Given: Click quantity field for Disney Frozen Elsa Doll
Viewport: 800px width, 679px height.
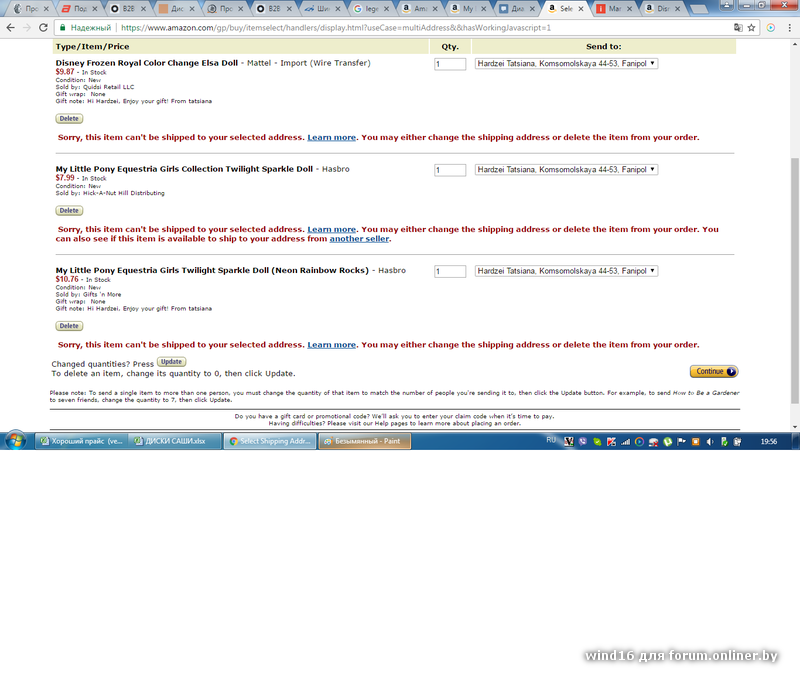Looking at the screenshot, I should click(450, 64).
